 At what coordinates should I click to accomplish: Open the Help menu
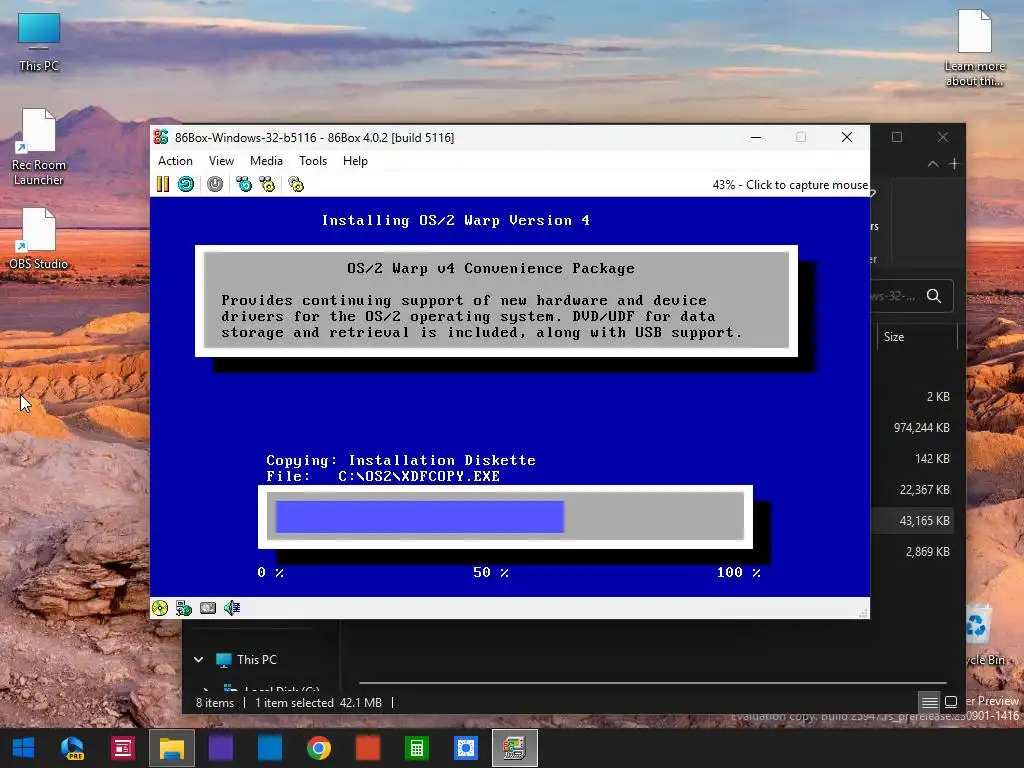pos(355,161)
